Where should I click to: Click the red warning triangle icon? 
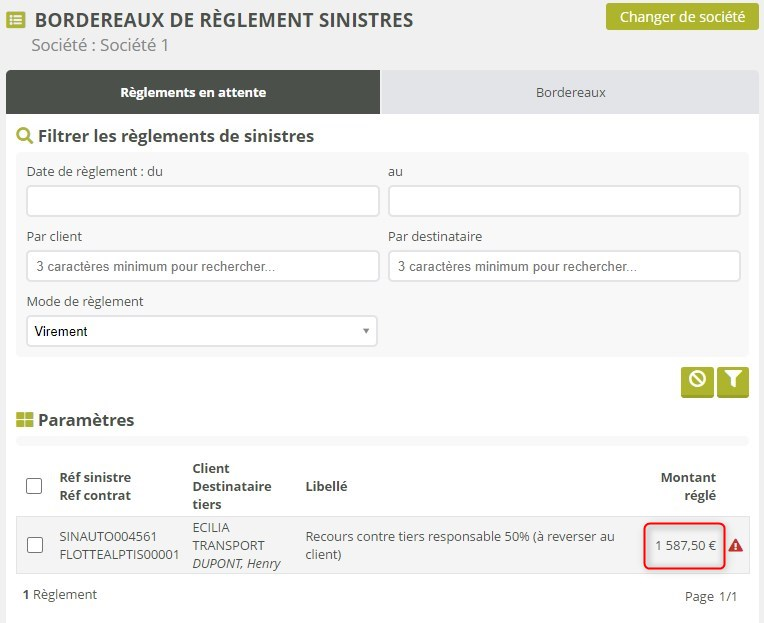click(x=736, y=545)
